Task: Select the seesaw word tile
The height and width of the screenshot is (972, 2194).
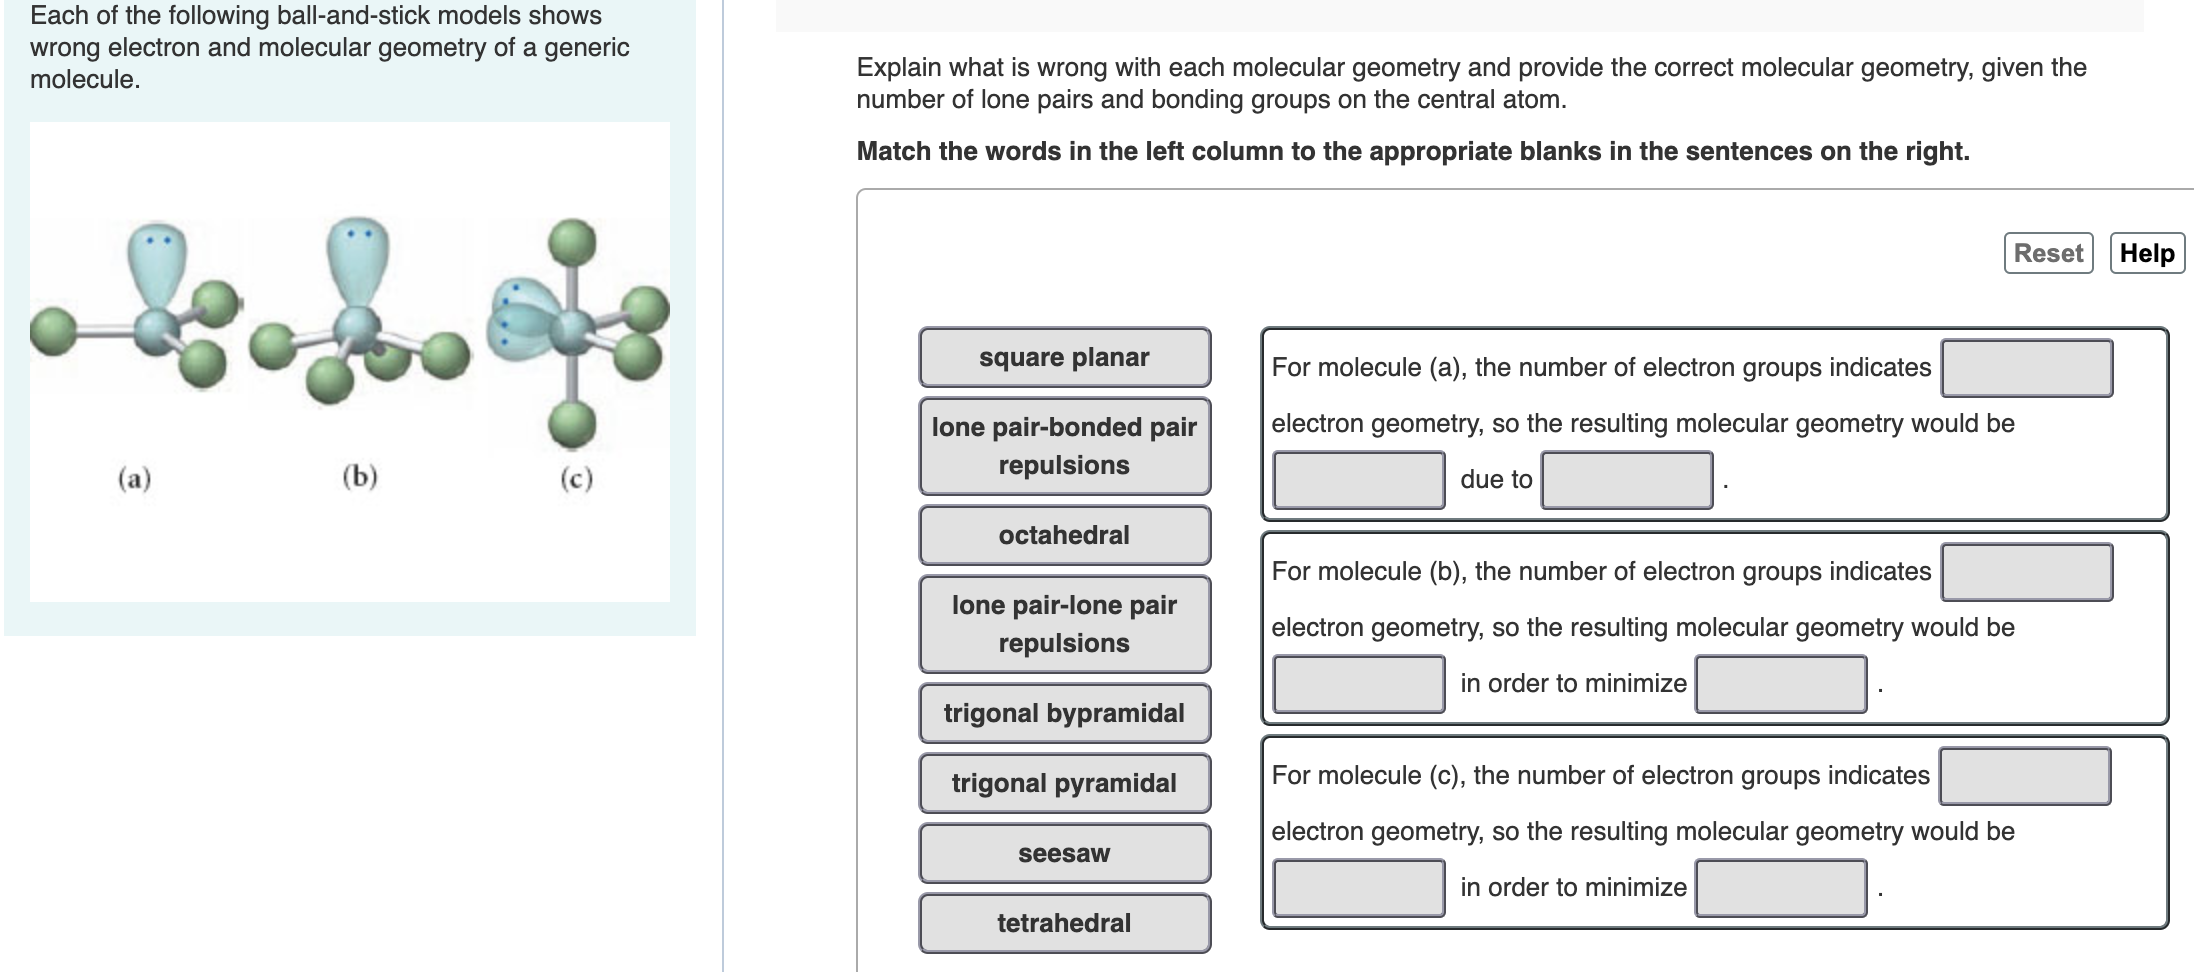Action: pyautogui.click(x=1063, y=853)
